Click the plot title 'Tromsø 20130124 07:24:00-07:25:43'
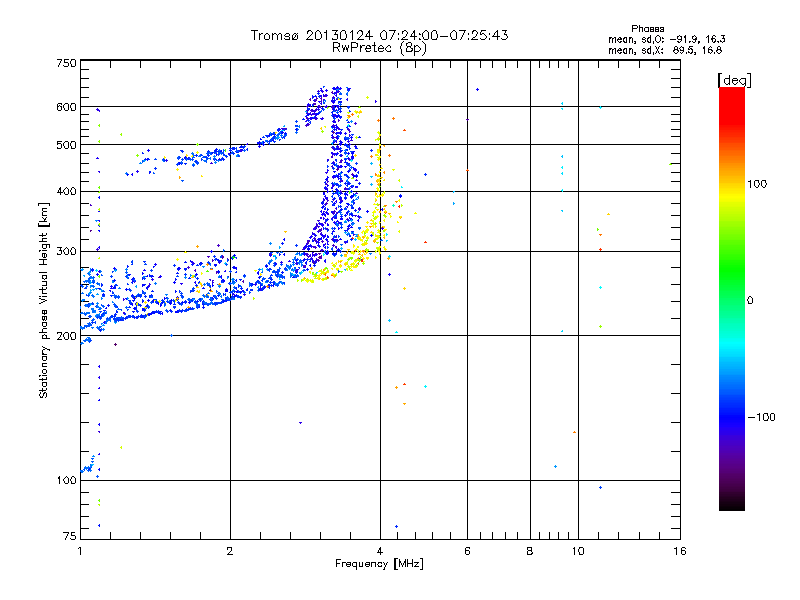The width and height of the screenshot is (800, 600). (379, 35)
